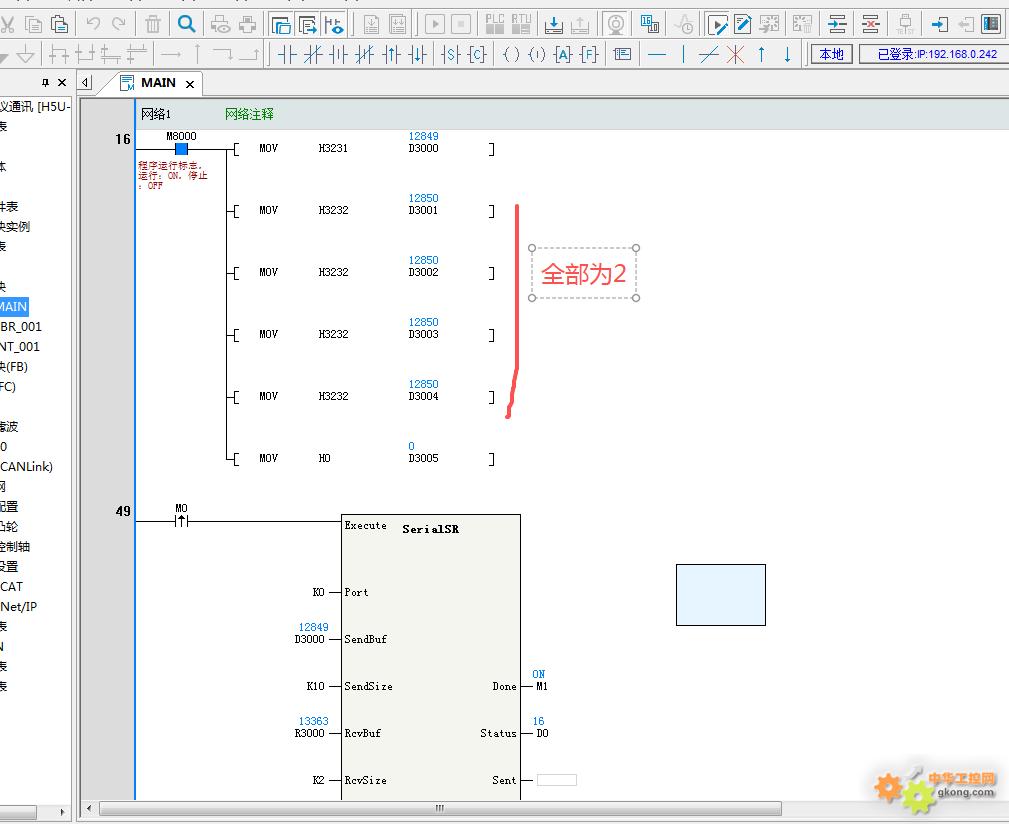Click the paste clipboard icon
This screenshot has width=1009, height=824.
pyautogui.click(x=60, y=24)
